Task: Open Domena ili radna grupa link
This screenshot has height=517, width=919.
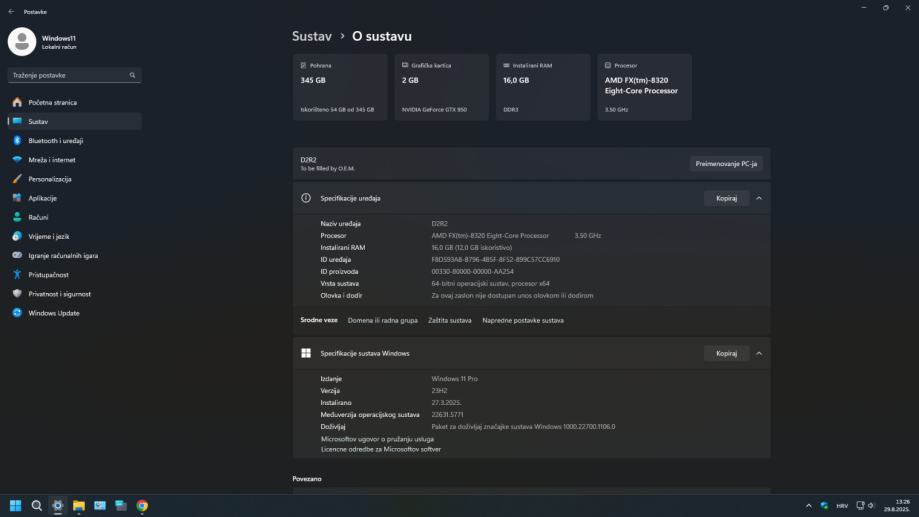Action: coord(383,321)
